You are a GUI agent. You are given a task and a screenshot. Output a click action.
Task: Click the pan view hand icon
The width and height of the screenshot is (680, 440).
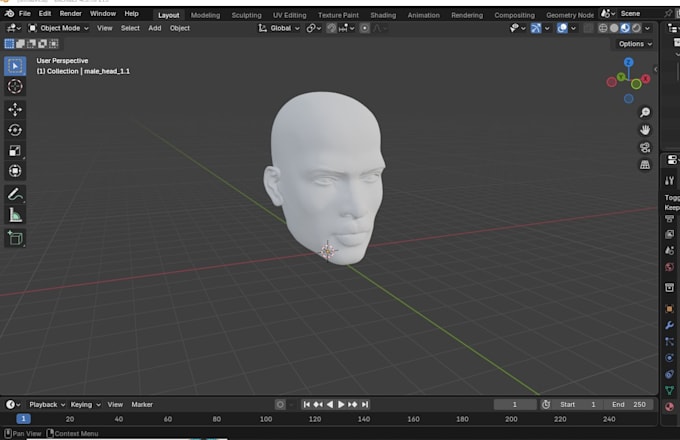pyautogui.click(x=645, y=130)
